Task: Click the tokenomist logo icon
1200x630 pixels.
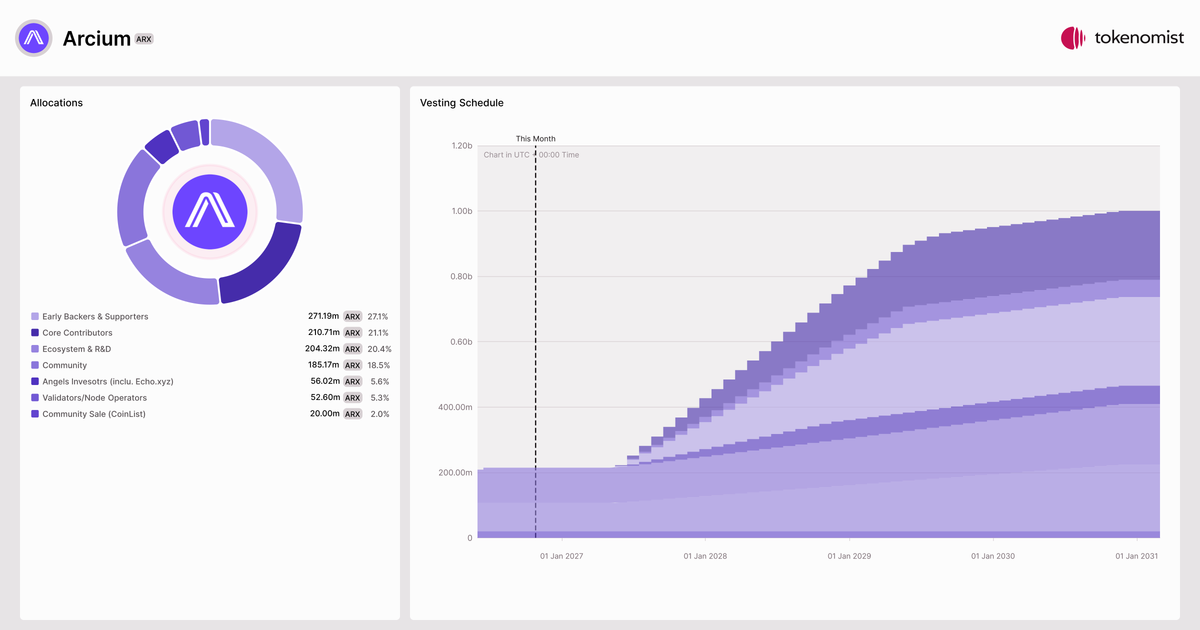Action: tap(1073, 38)
